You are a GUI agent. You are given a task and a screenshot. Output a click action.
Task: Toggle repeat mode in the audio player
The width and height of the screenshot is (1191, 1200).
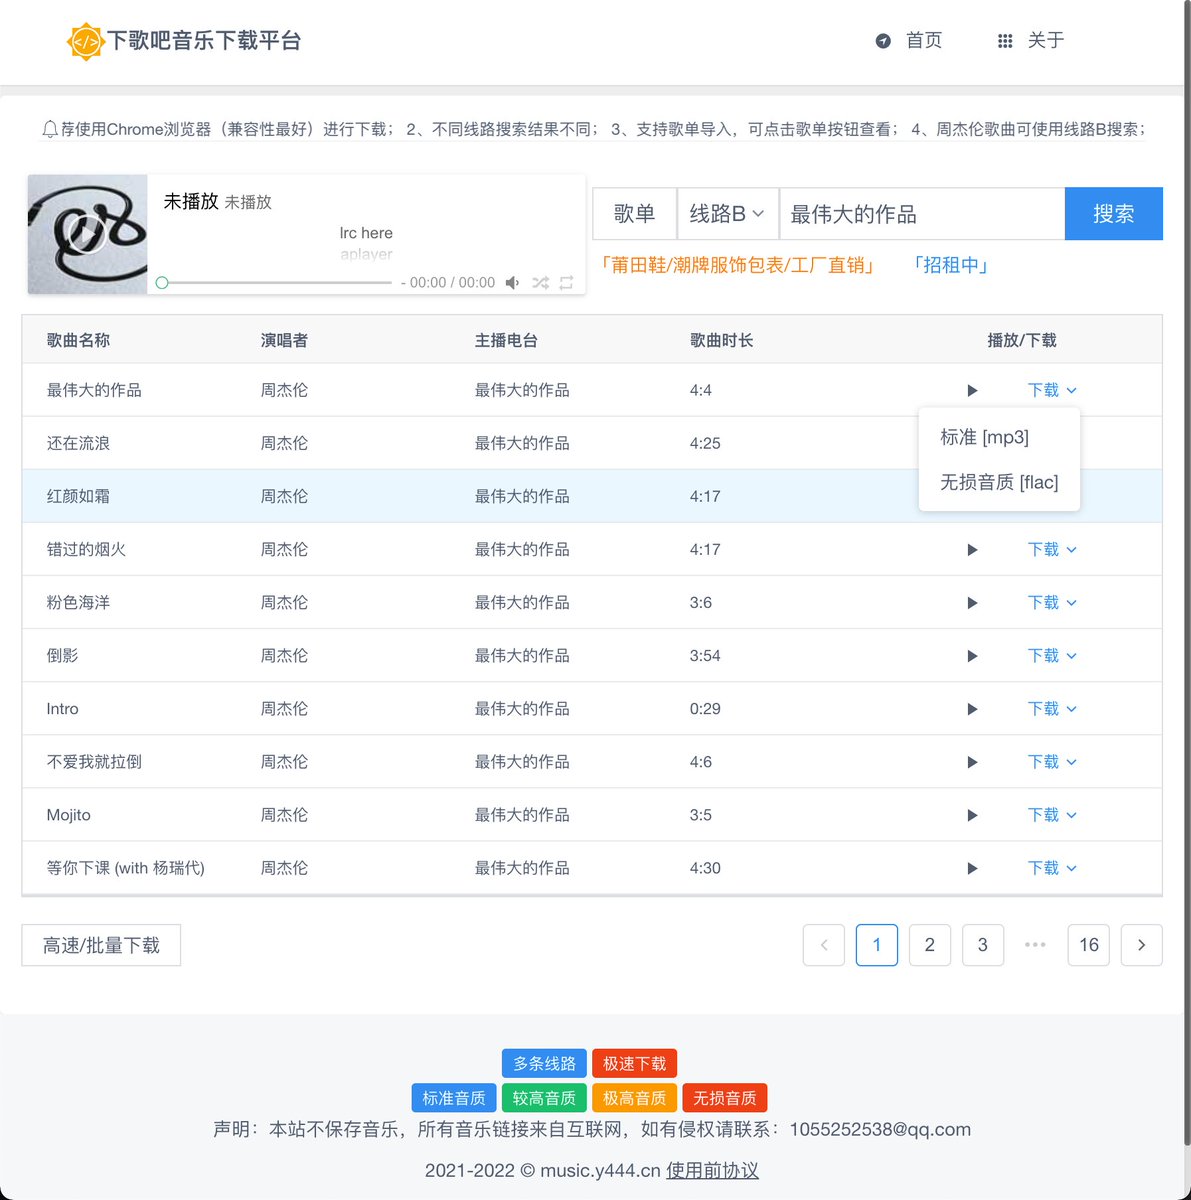point(566,282)
